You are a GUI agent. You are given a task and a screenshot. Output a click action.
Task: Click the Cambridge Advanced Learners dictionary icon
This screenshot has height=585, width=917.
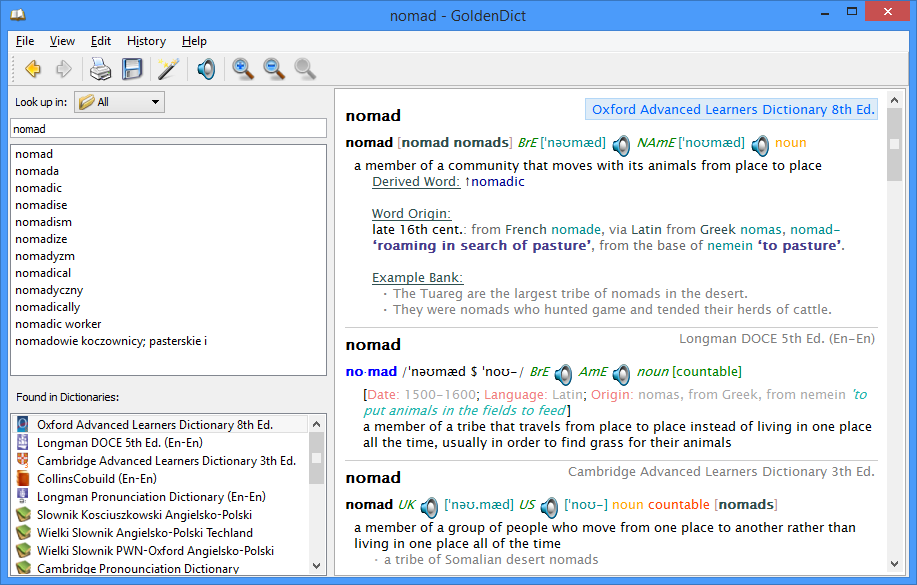click(x=23, y=460)
